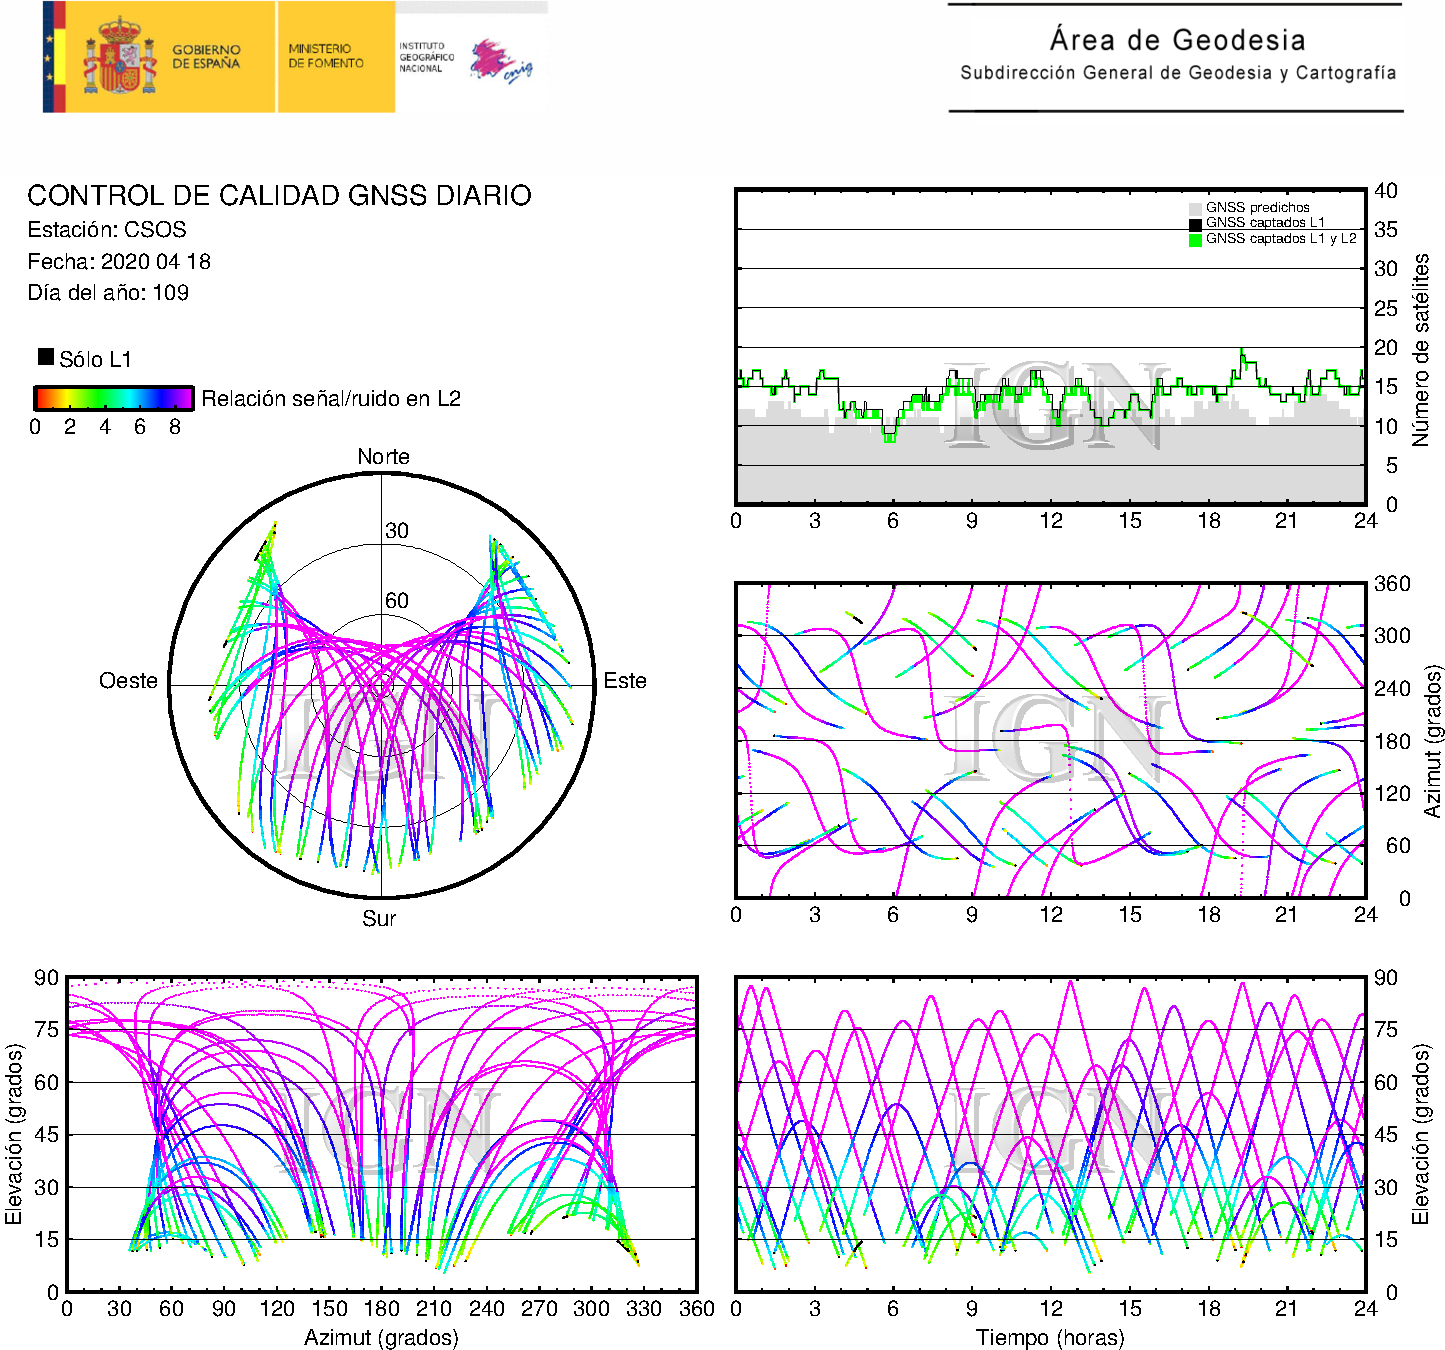Click the signal-to-noise rainbow color bar

[x=113, y=398]
